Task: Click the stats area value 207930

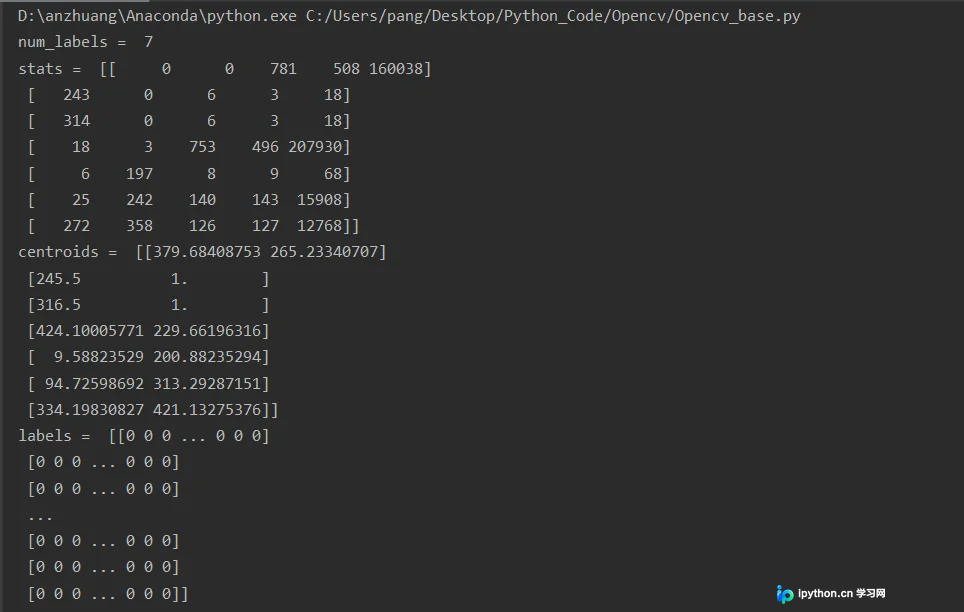Action: point(315,147)
